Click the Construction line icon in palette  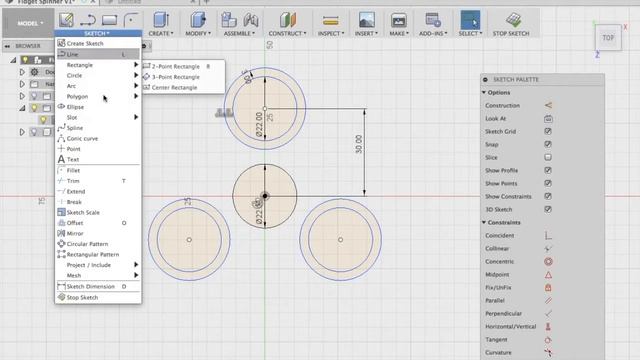point(548,105)
